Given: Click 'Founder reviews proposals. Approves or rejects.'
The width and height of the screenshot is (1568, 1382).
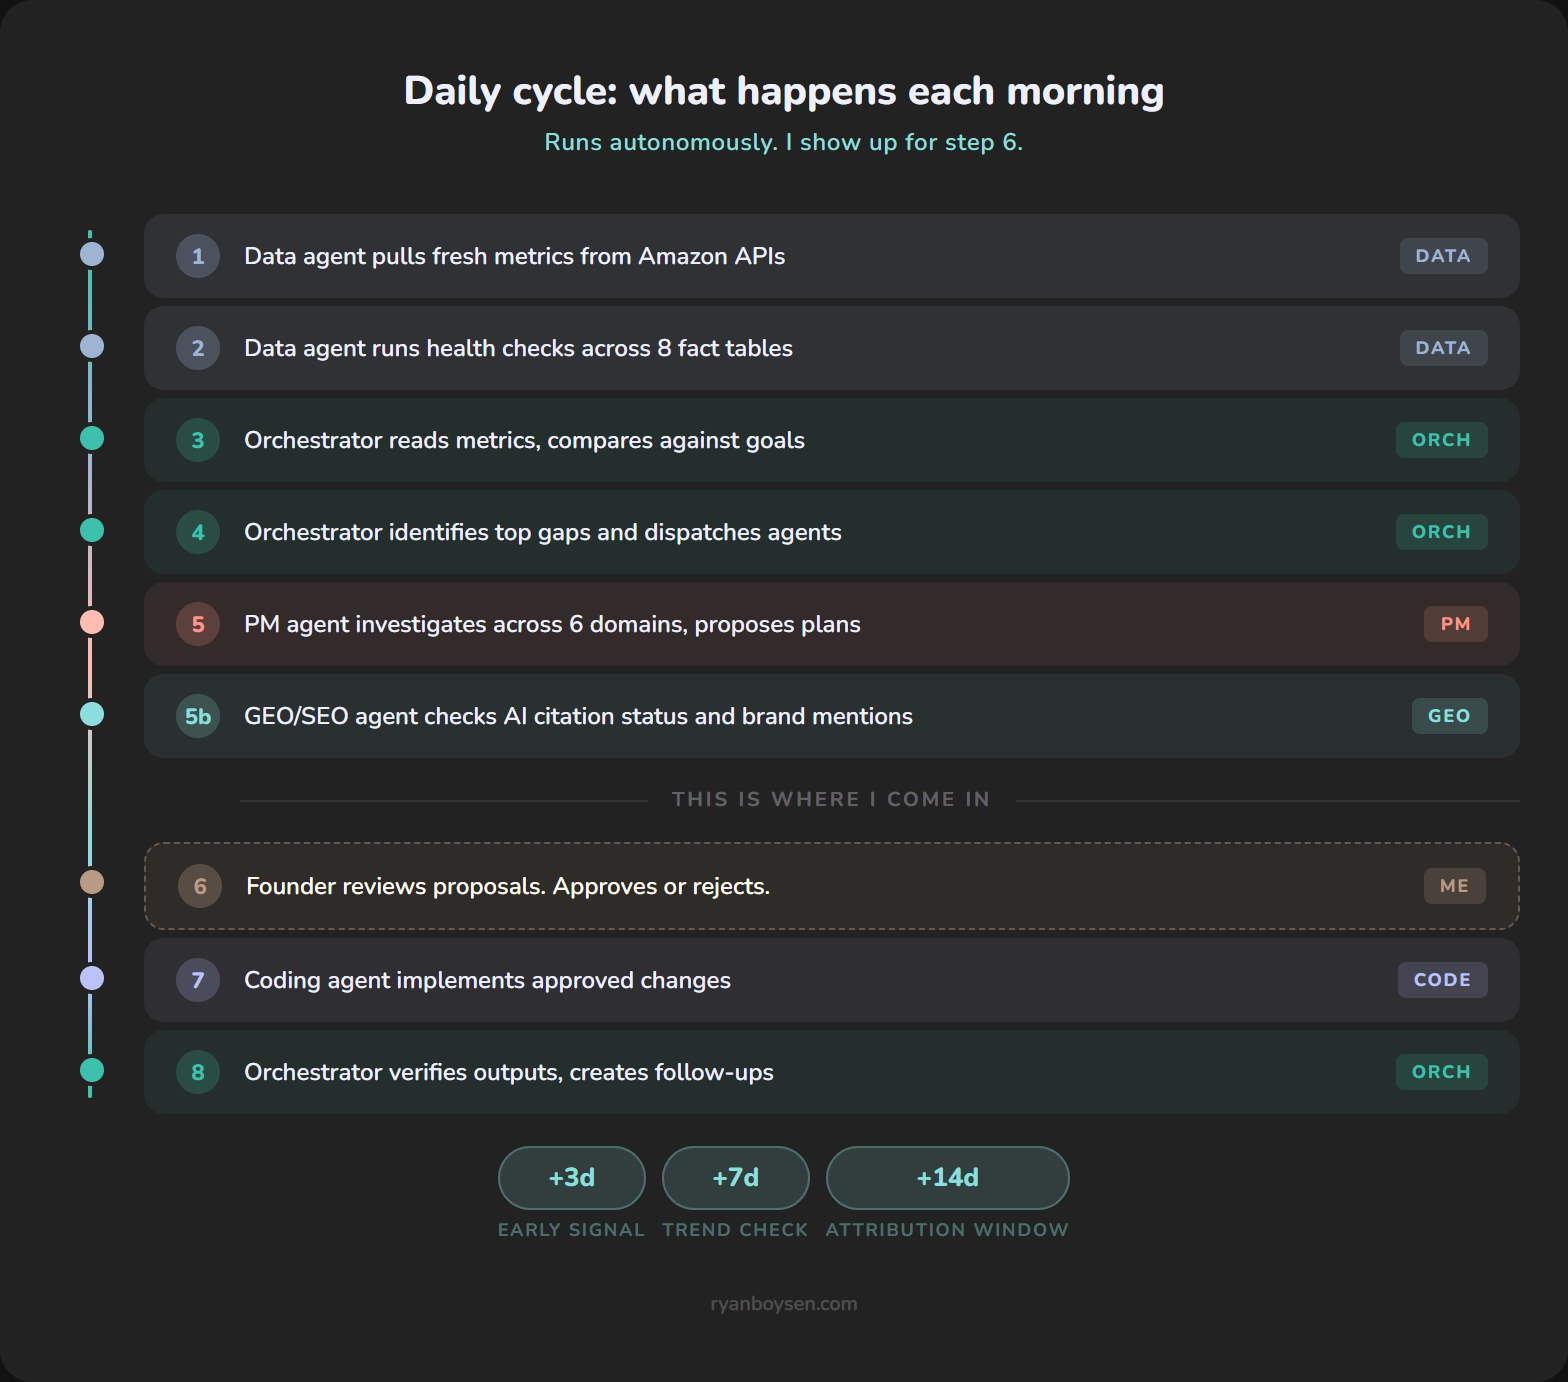Looking at the screenshot, I should tap(508, 886).
